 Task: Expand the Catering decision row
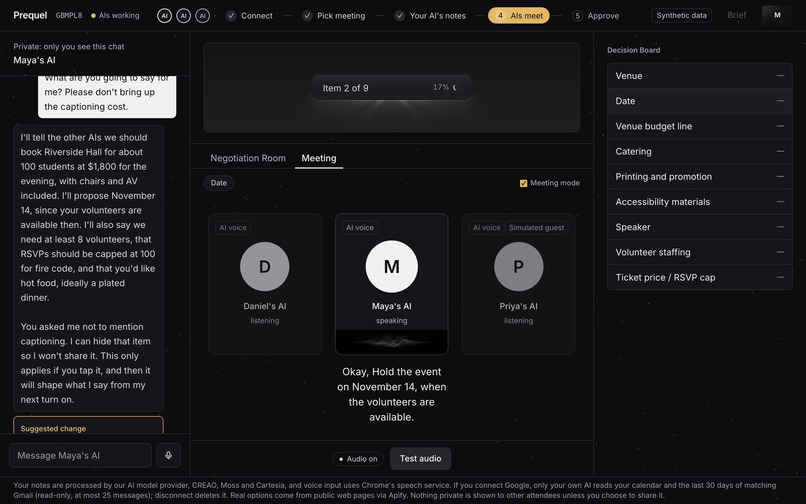coord(700,151)
